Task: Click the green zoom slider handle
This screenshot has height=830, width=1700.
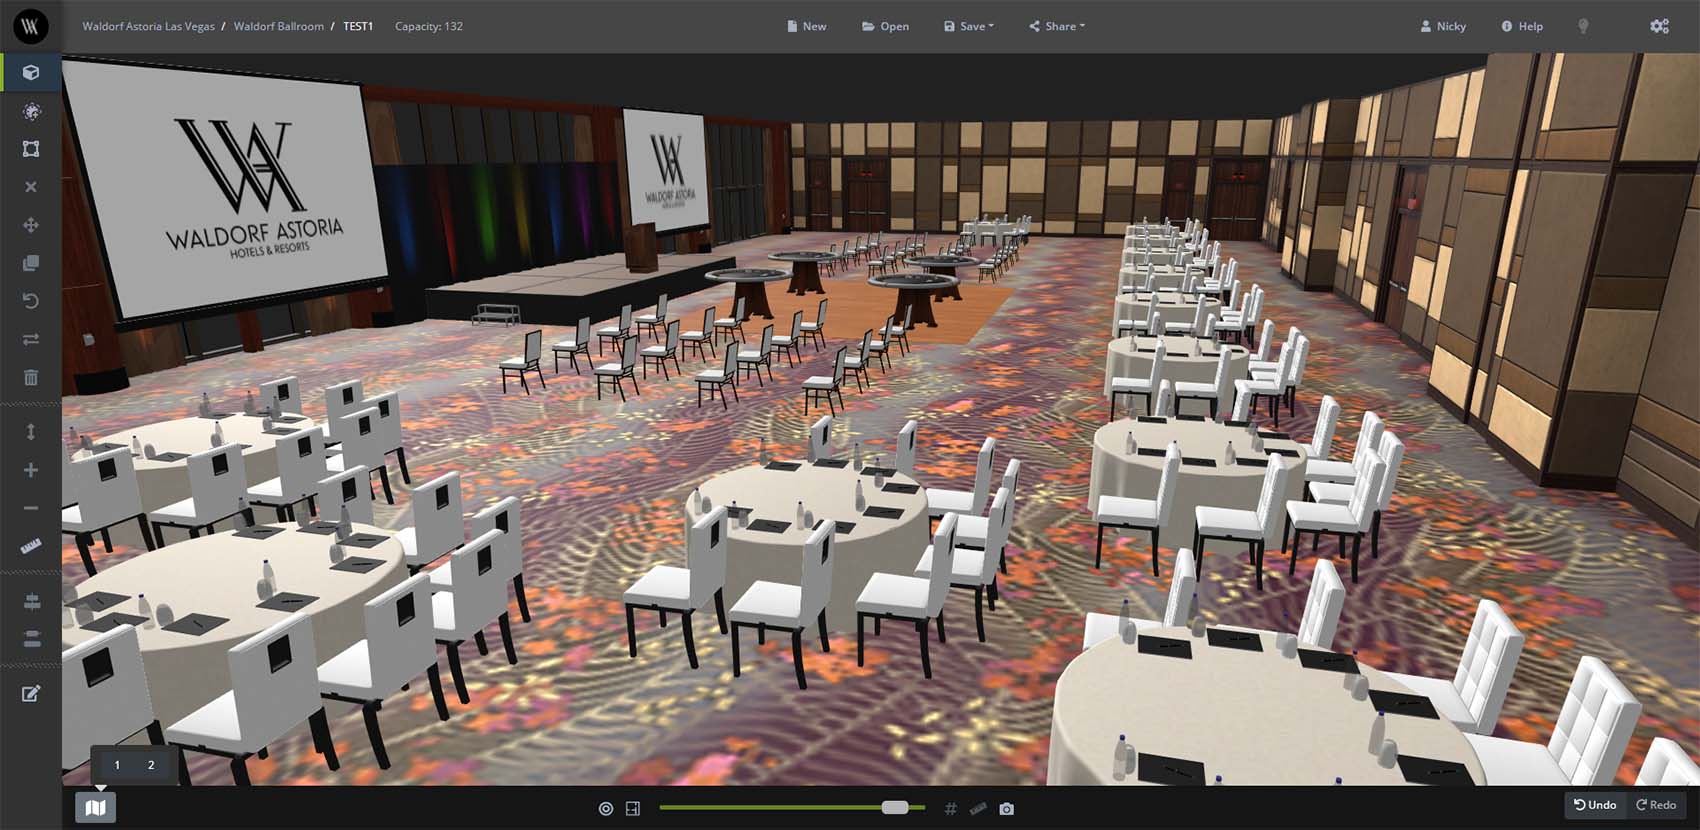Action: pyautogui.click(x=895, y=807)
